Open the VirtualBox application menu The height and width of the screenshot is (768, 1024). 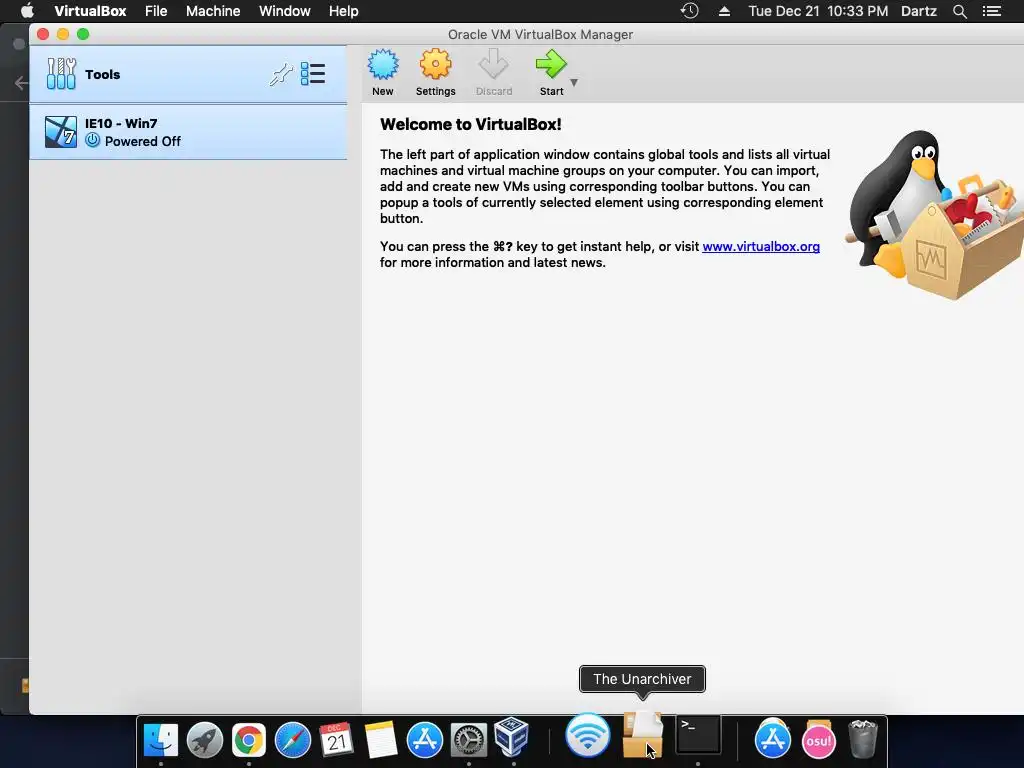pos(90,11)
